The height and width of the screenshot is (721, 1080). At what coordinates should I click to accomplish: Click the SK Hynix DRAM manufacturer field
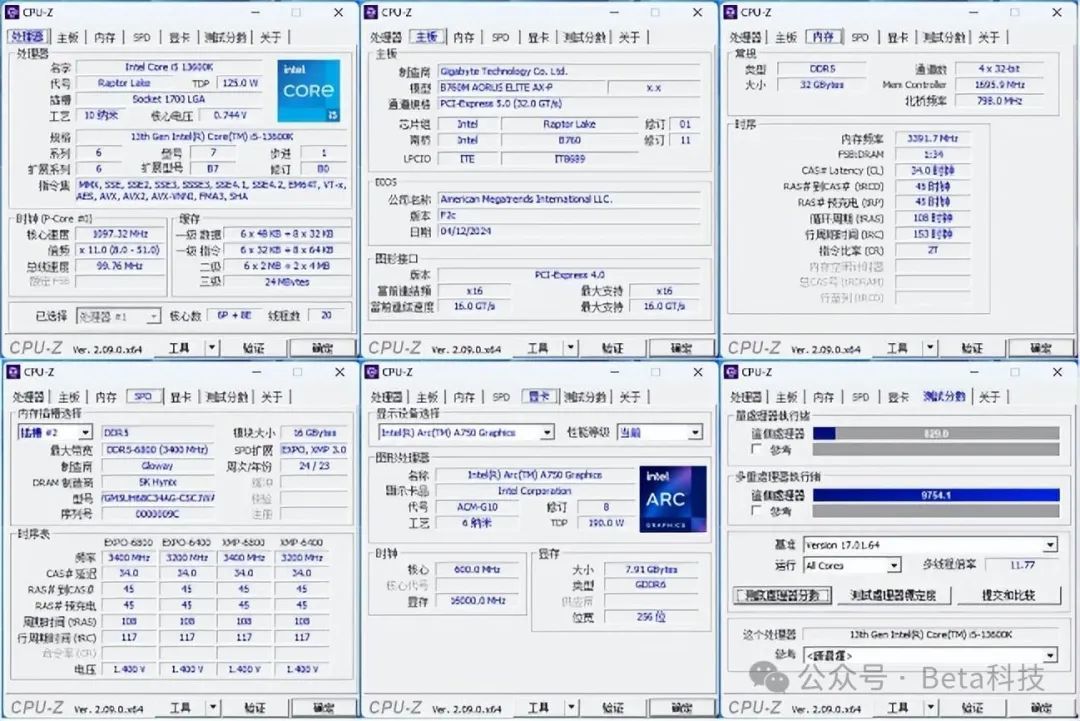click(158, 481)
